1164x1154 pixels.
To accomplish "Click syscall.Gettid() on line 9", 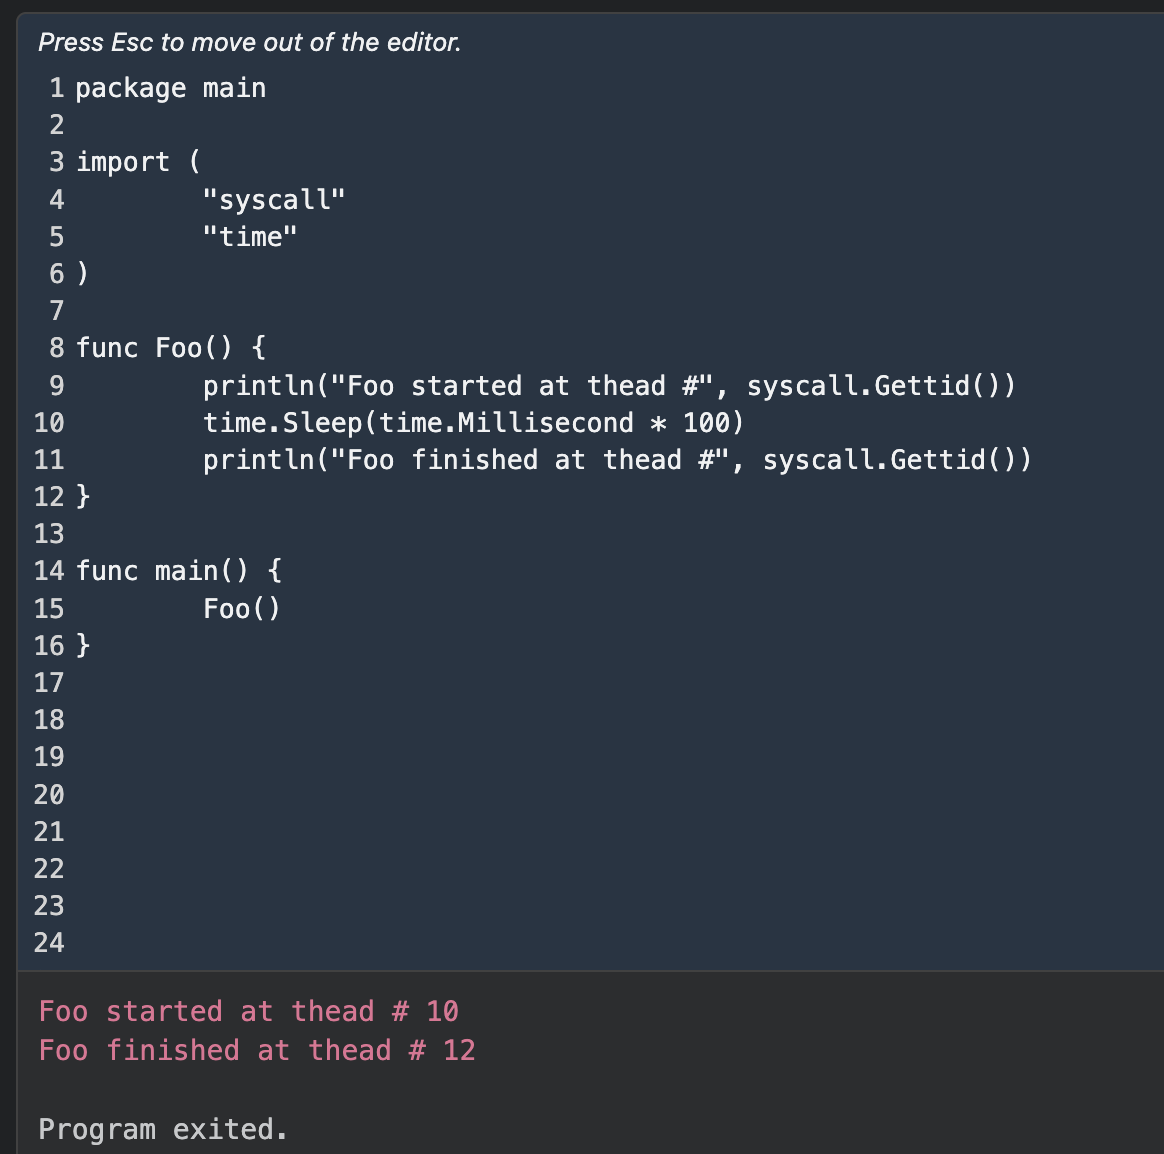I will pos(880,386).
